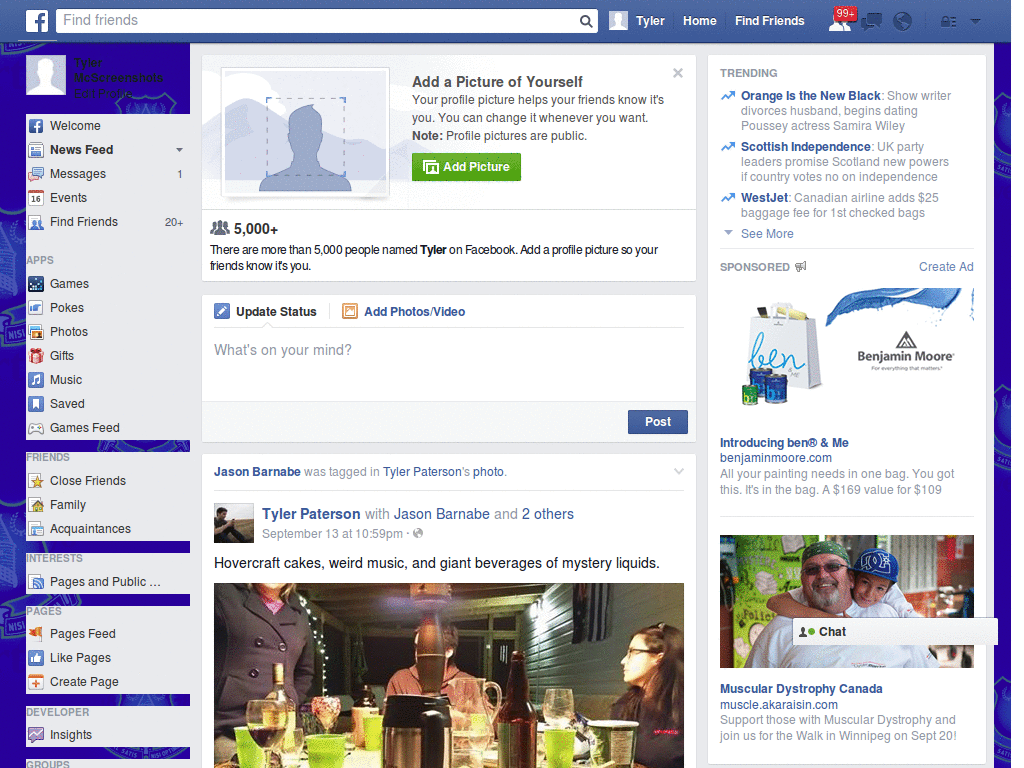Click the sidebar profile picture placeholder
This screenshot has height=768, width=1024.
(46, 75)
